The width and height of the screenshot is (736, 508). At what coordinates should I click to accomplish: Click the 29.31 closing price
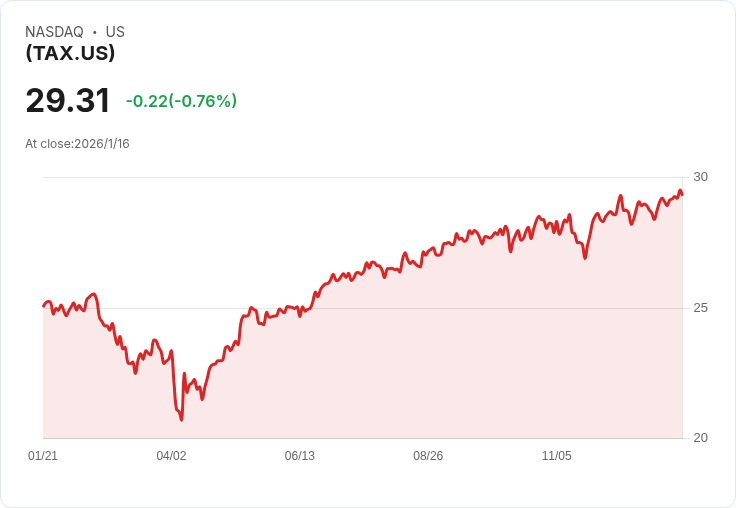68,101
